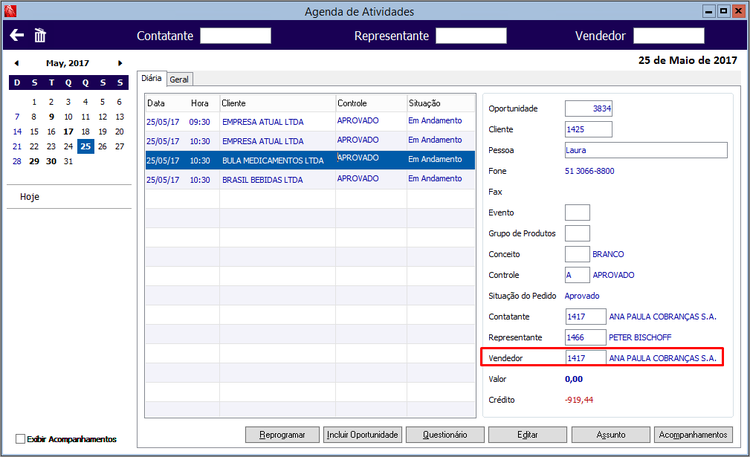Click the Pessoa field containing Laura

pos(646,150)
